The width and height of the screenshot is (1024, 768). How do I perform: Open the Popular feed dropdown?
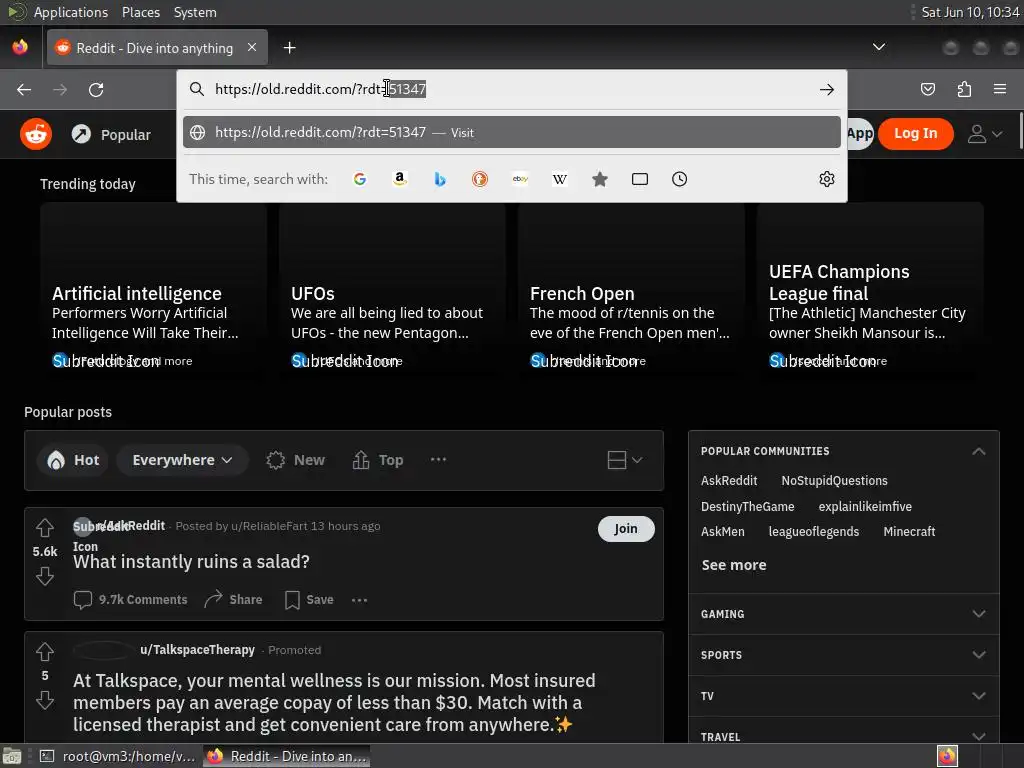111,135
